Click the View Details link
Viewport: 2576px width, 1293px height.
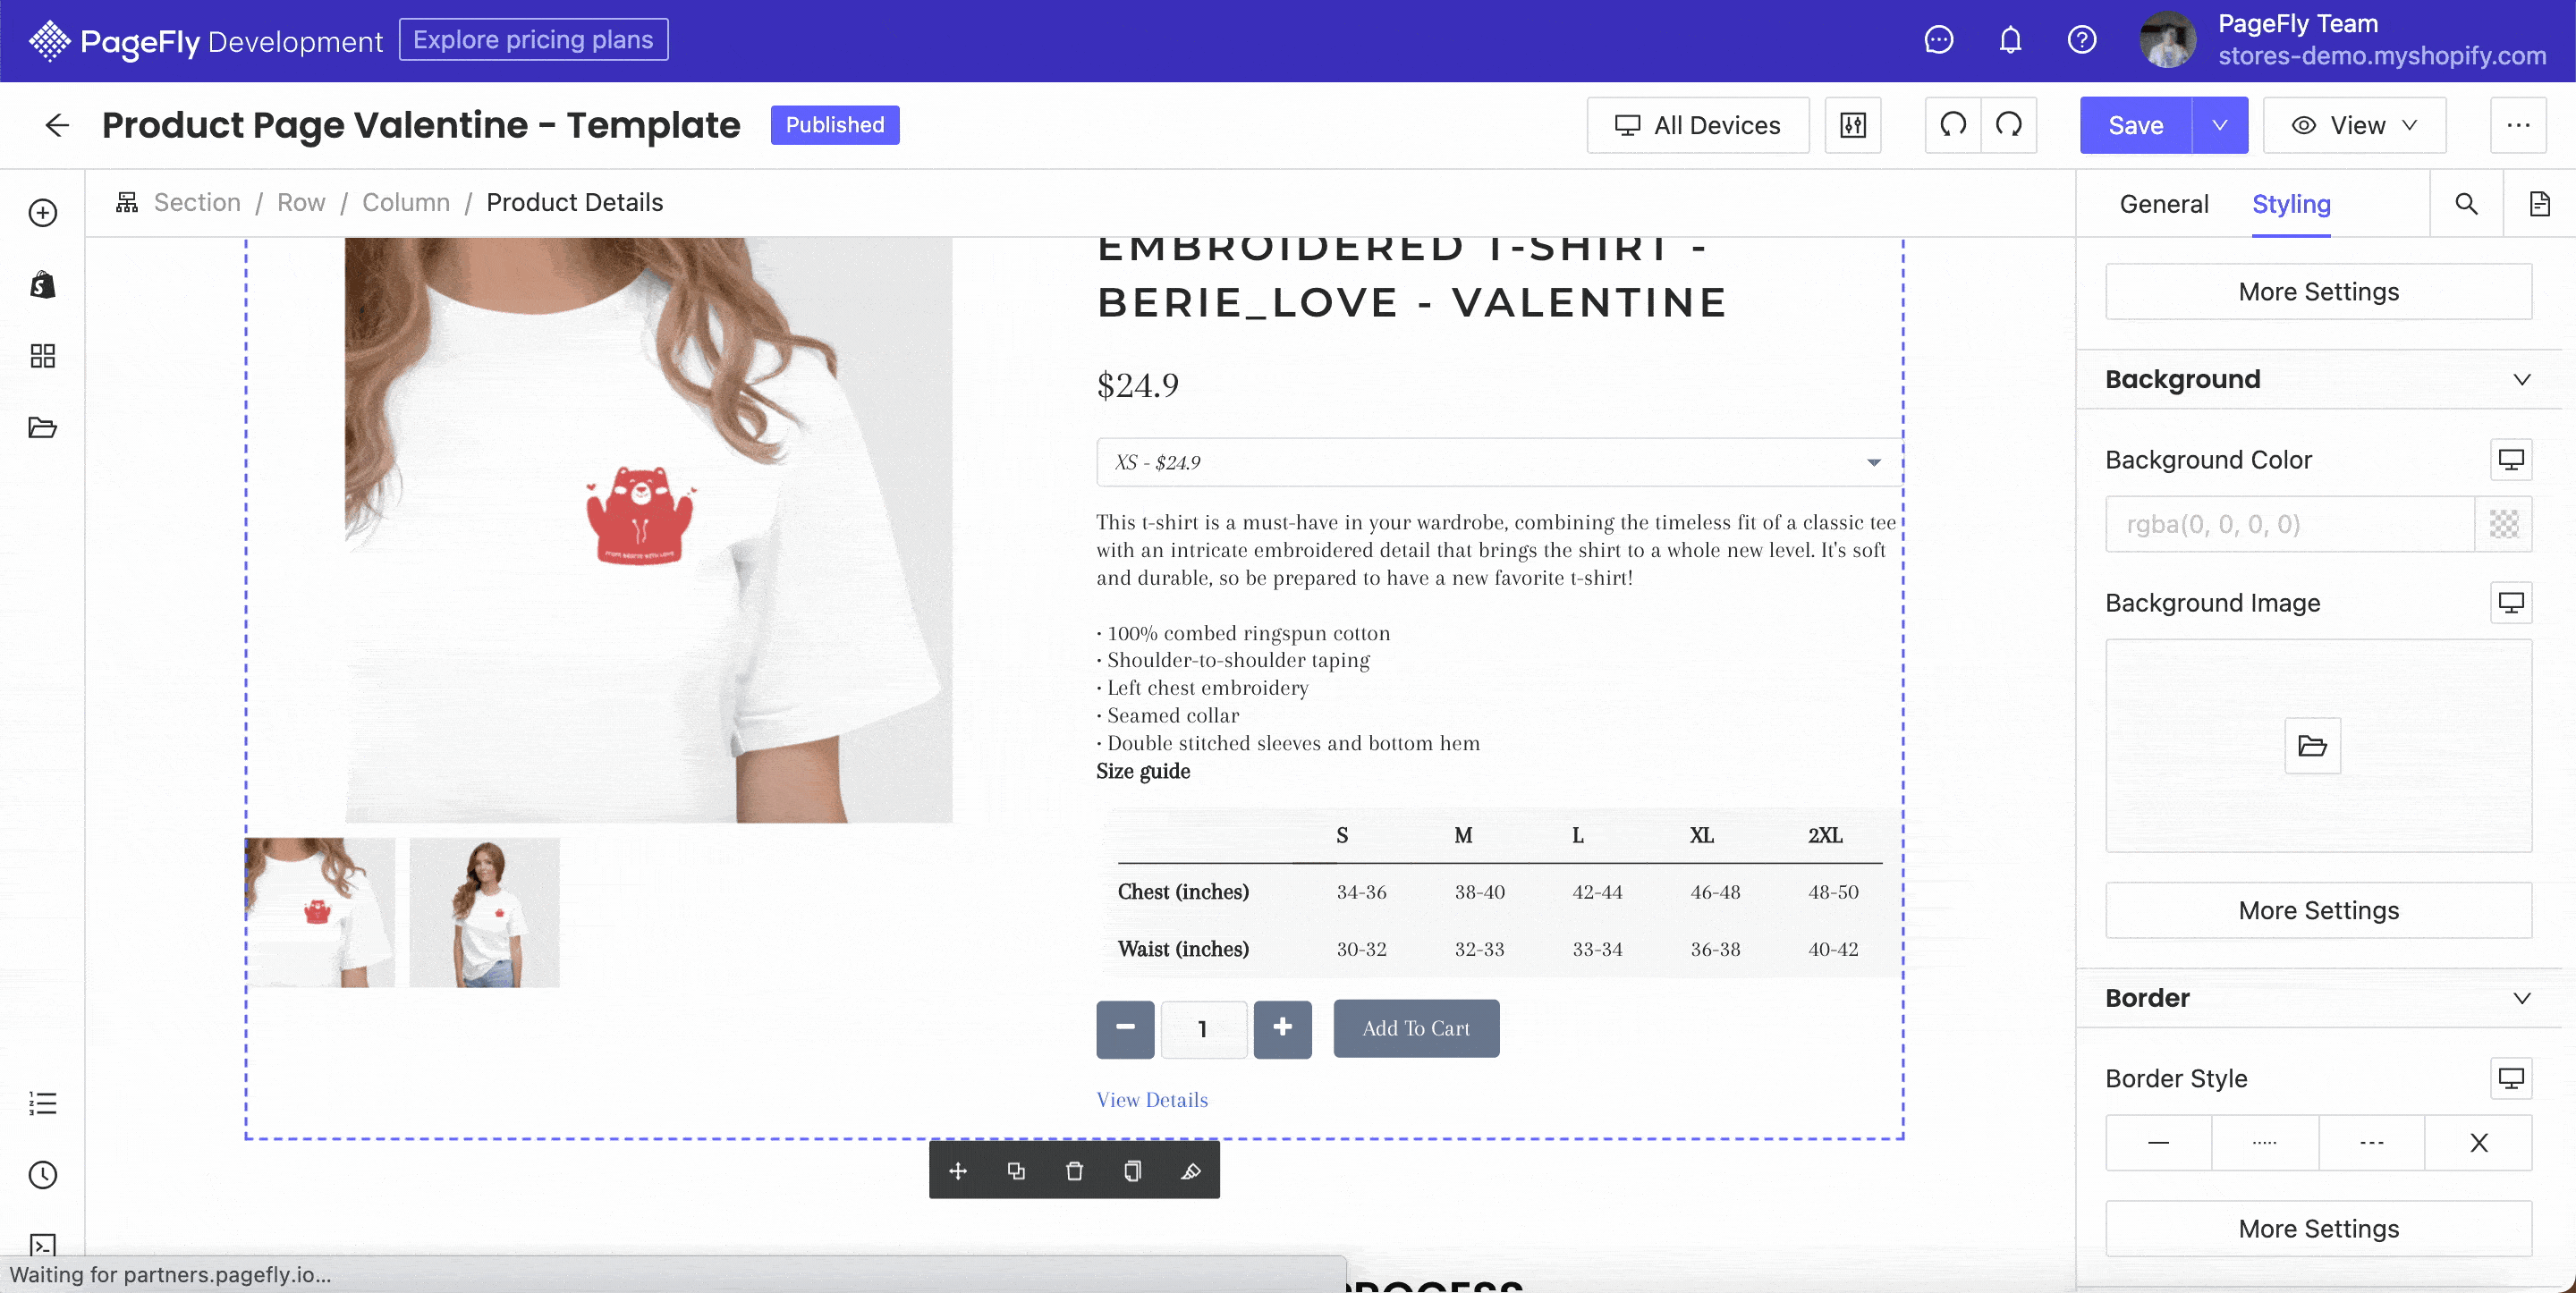[x=1152, y=1100]
